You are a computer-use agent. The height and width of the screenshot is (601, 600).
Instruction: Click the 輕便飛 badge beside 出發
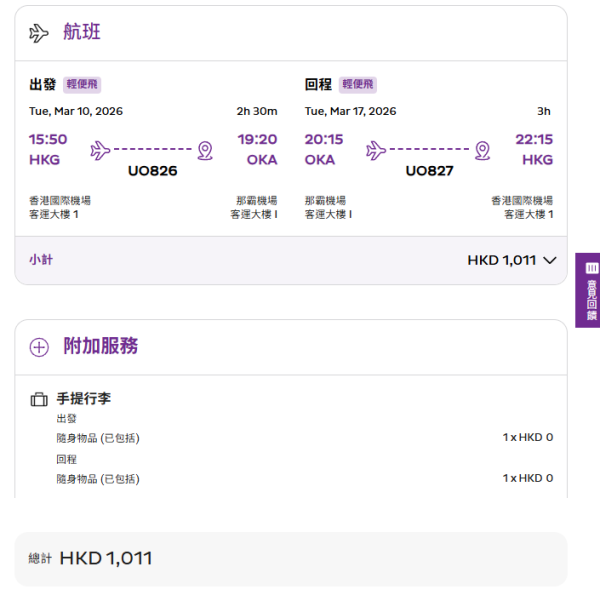click(x=82, y=84)
